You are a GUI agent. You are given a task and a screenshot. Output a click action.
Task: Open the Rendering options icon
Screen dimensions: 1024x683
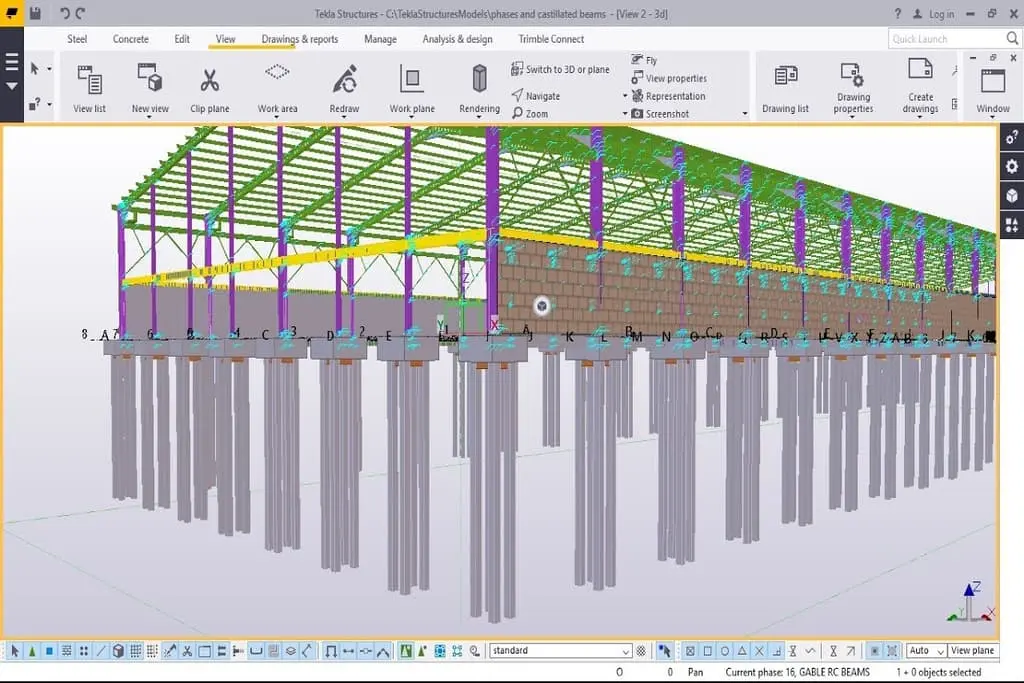pos(479,78)
